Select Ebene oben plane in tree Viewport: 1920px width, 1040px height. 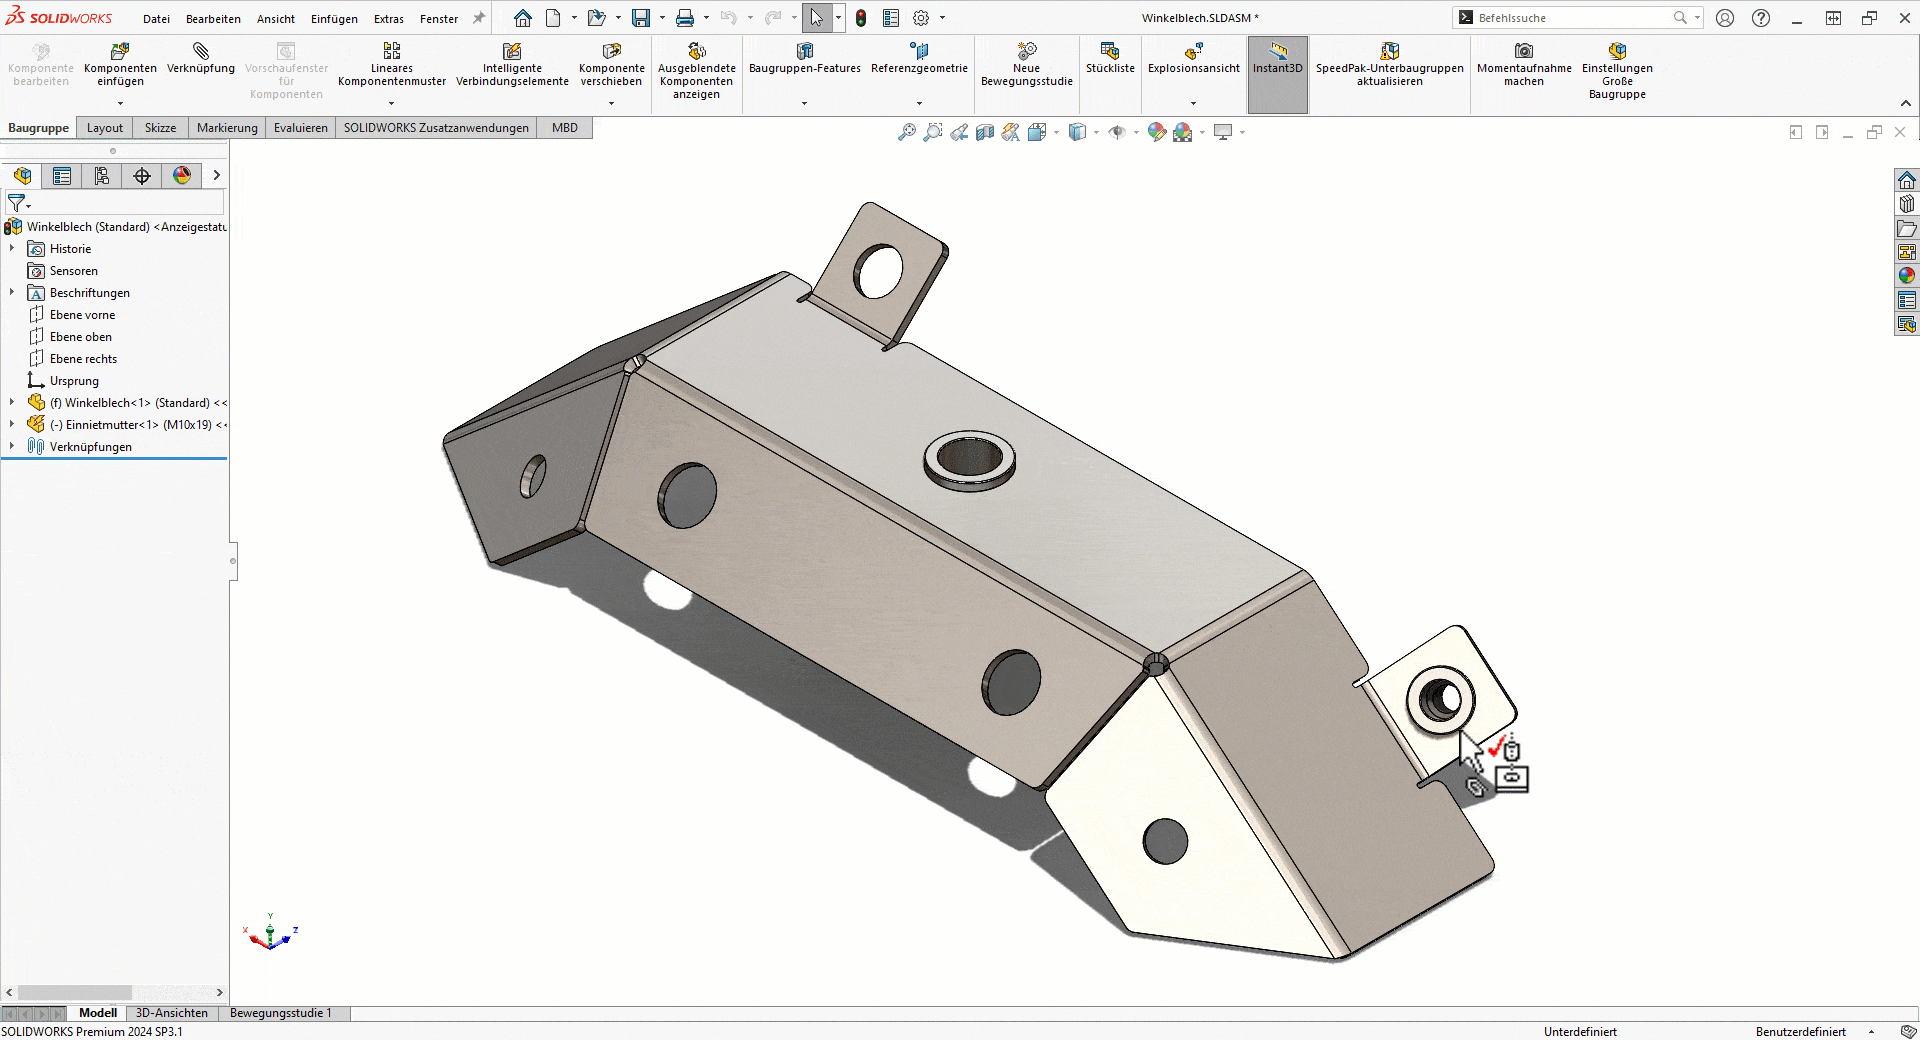click(80, 337)
